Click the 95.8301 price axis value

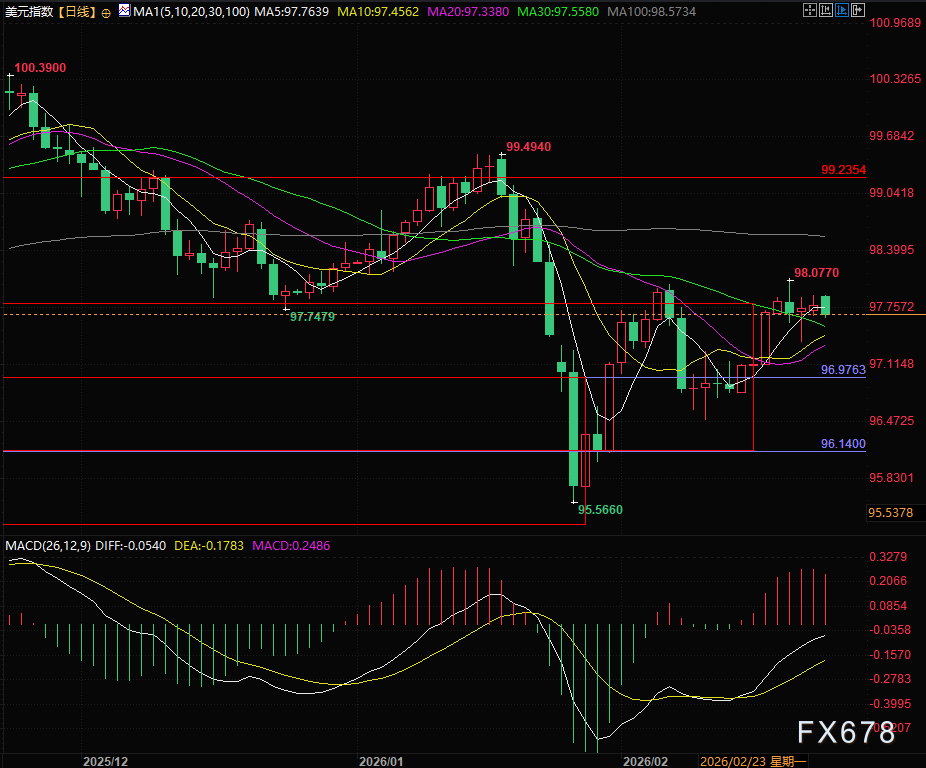point(892,477)
